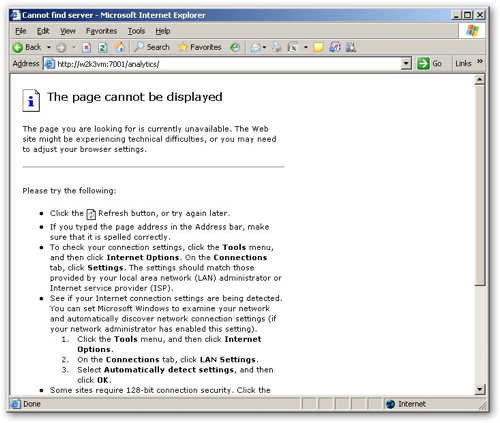The width and height of the screenshot is (500, 423).
Task: Click the Mail envelope icon
Action: tap(256, 48)
